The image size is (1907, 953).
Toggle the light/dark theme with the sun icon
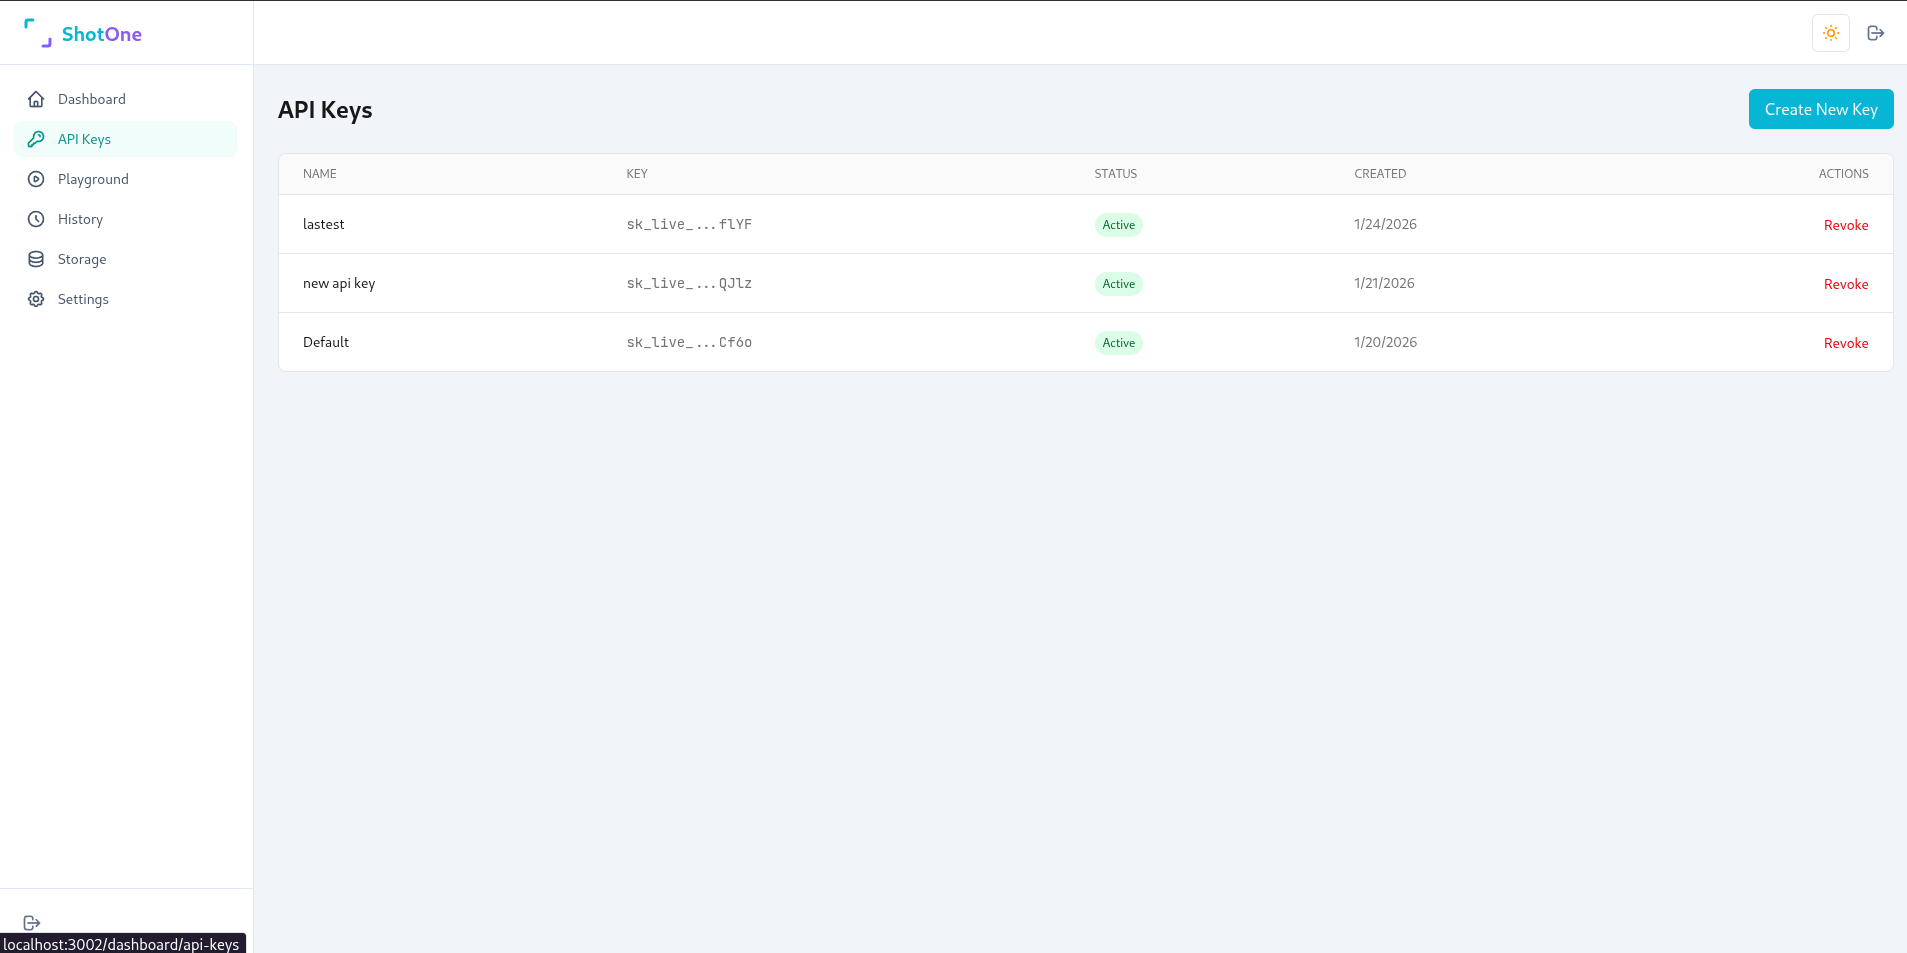pos(1829,33)
